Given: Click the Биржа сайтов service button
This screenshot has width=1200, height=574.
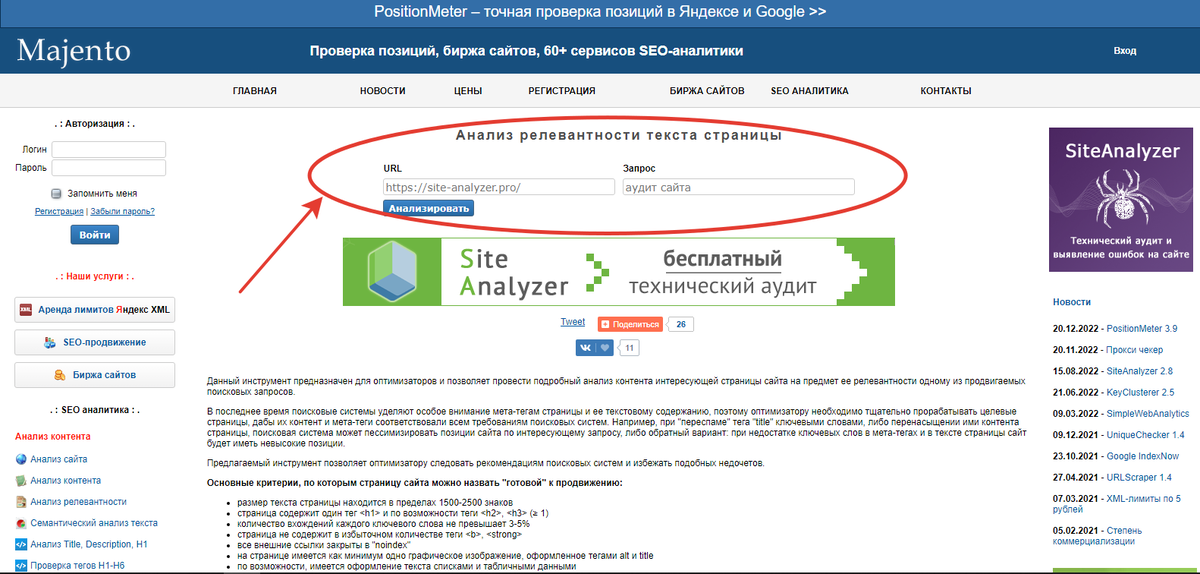Looking at the screenshot, I should pyautogui.click(x=95, y=375).
